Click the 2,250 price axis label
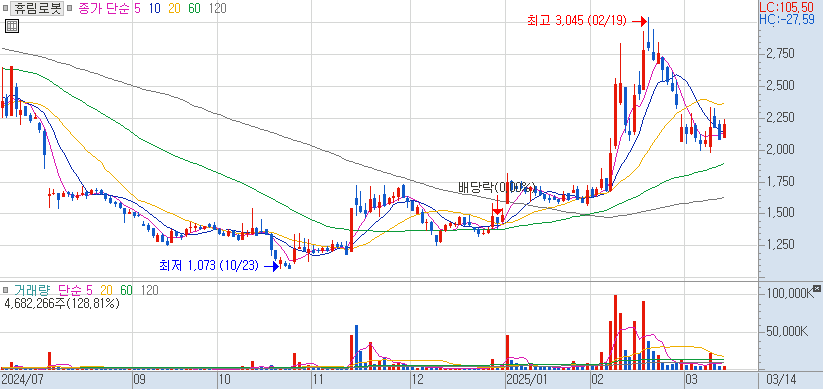 (779, 118)
